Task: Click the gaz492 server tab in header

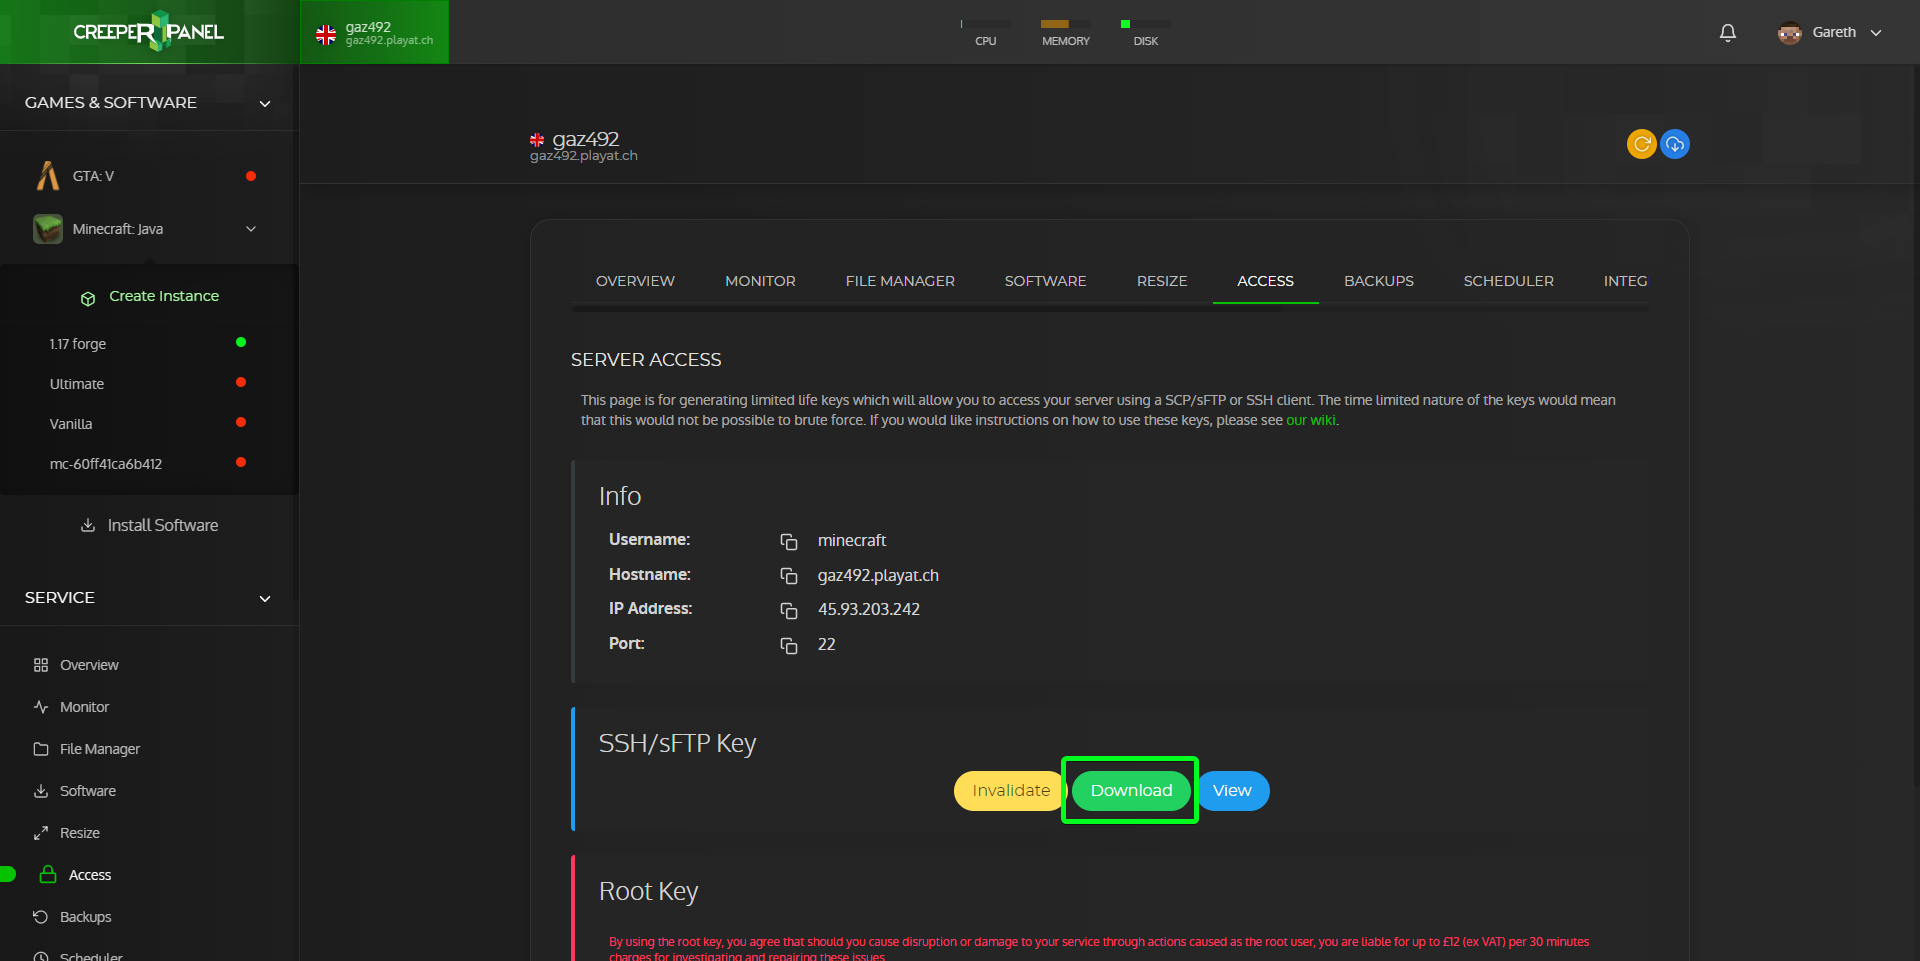Action: pos(375,32)
